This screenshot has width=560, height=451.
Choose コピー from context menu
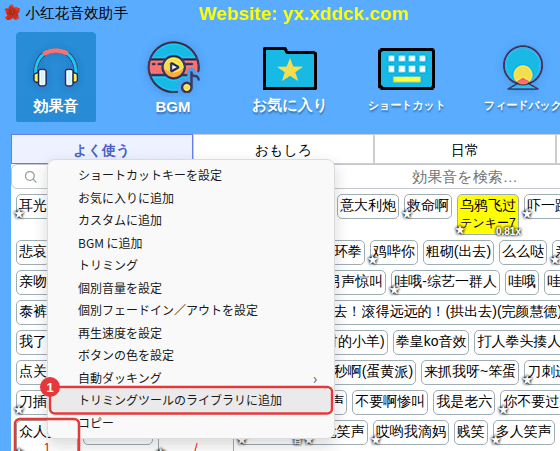point(191,423)
